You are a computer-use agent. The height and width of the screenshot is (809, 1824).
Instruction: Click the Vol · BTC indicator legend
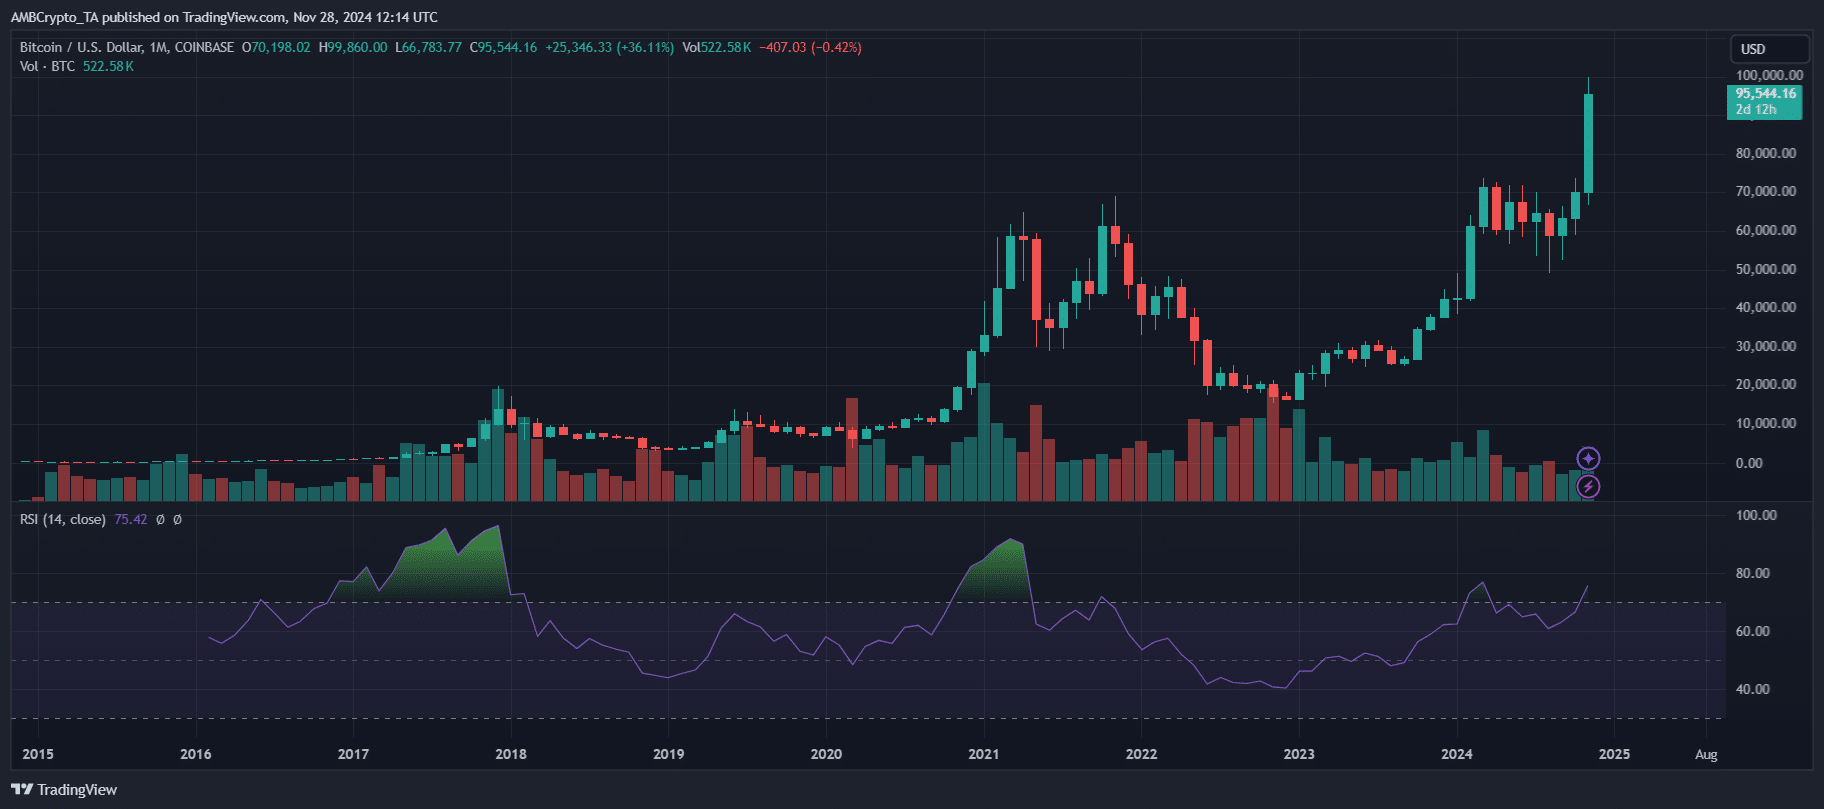point(47,66)
